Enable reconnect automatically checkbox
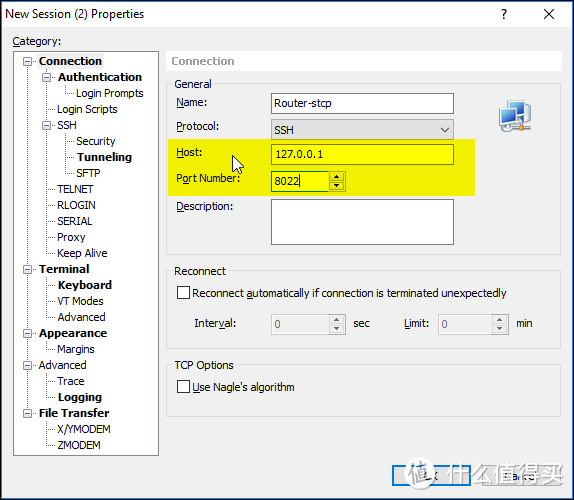574x500 pixels. point(183,293)
